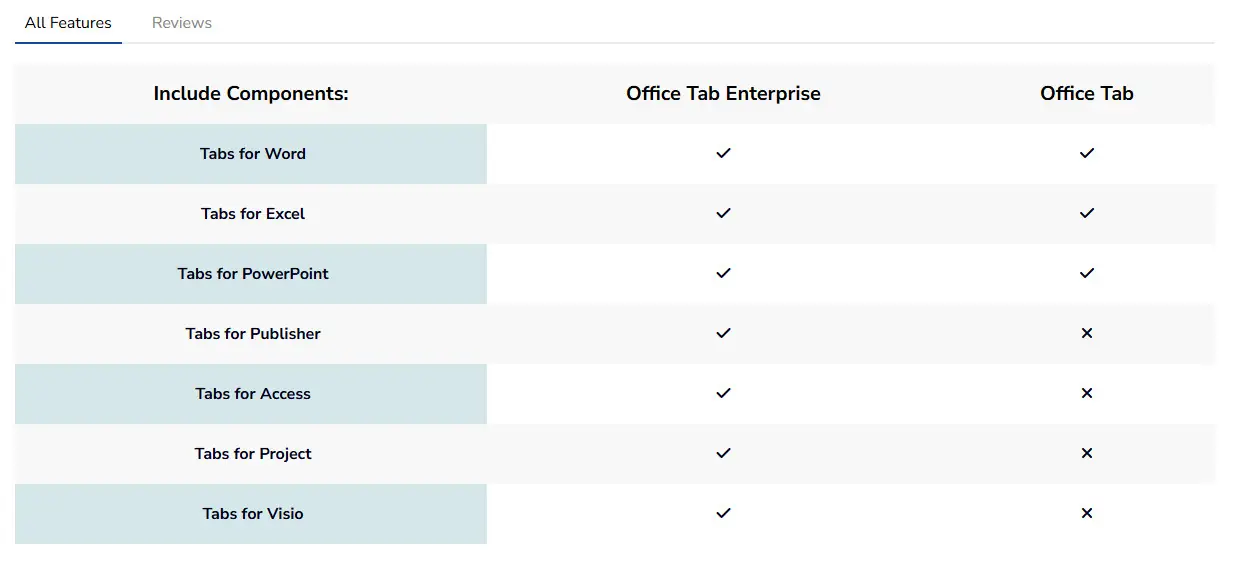Click Enterprise checkmark for Tabs for Visio
Viewport: 1246px width, 576px height.
click(x=724, y=514)
